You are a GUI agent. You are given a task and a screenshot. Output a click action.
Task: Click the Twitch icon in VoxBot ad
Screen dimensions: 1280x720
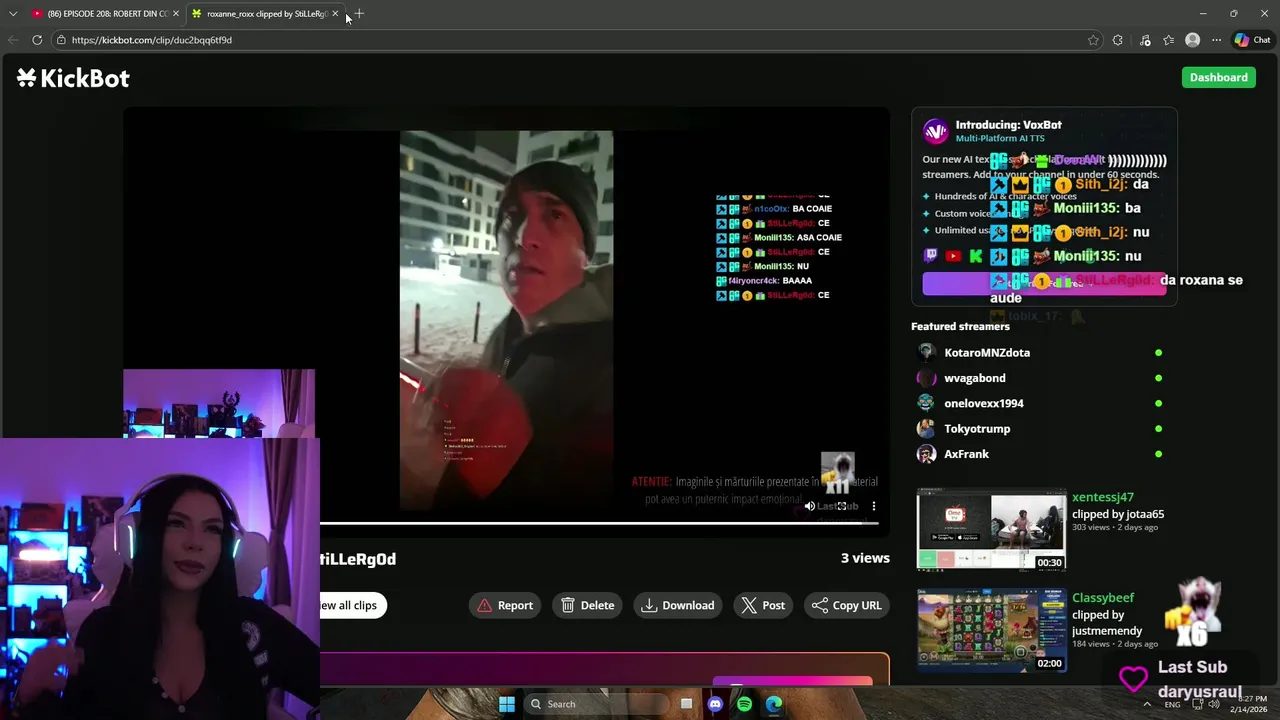[931, 256]
